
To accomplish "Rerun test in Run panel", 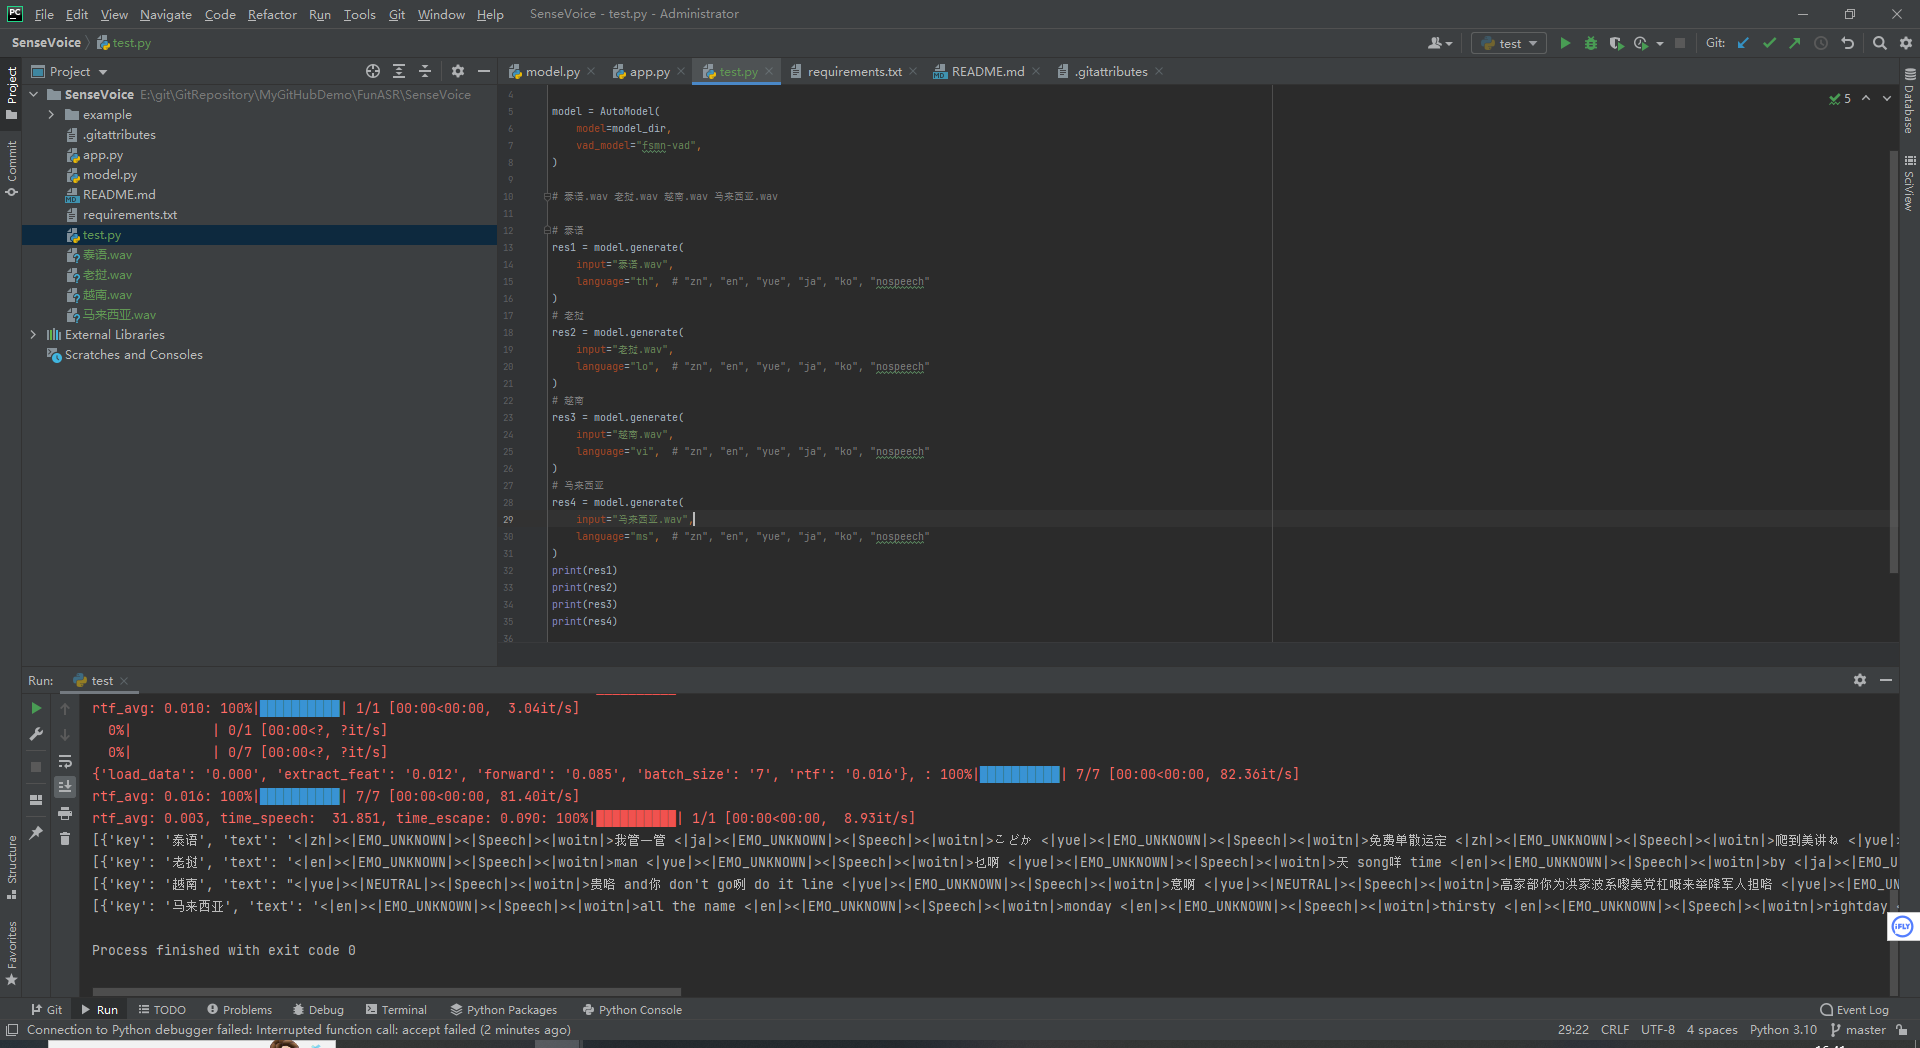I will point(36,708).
